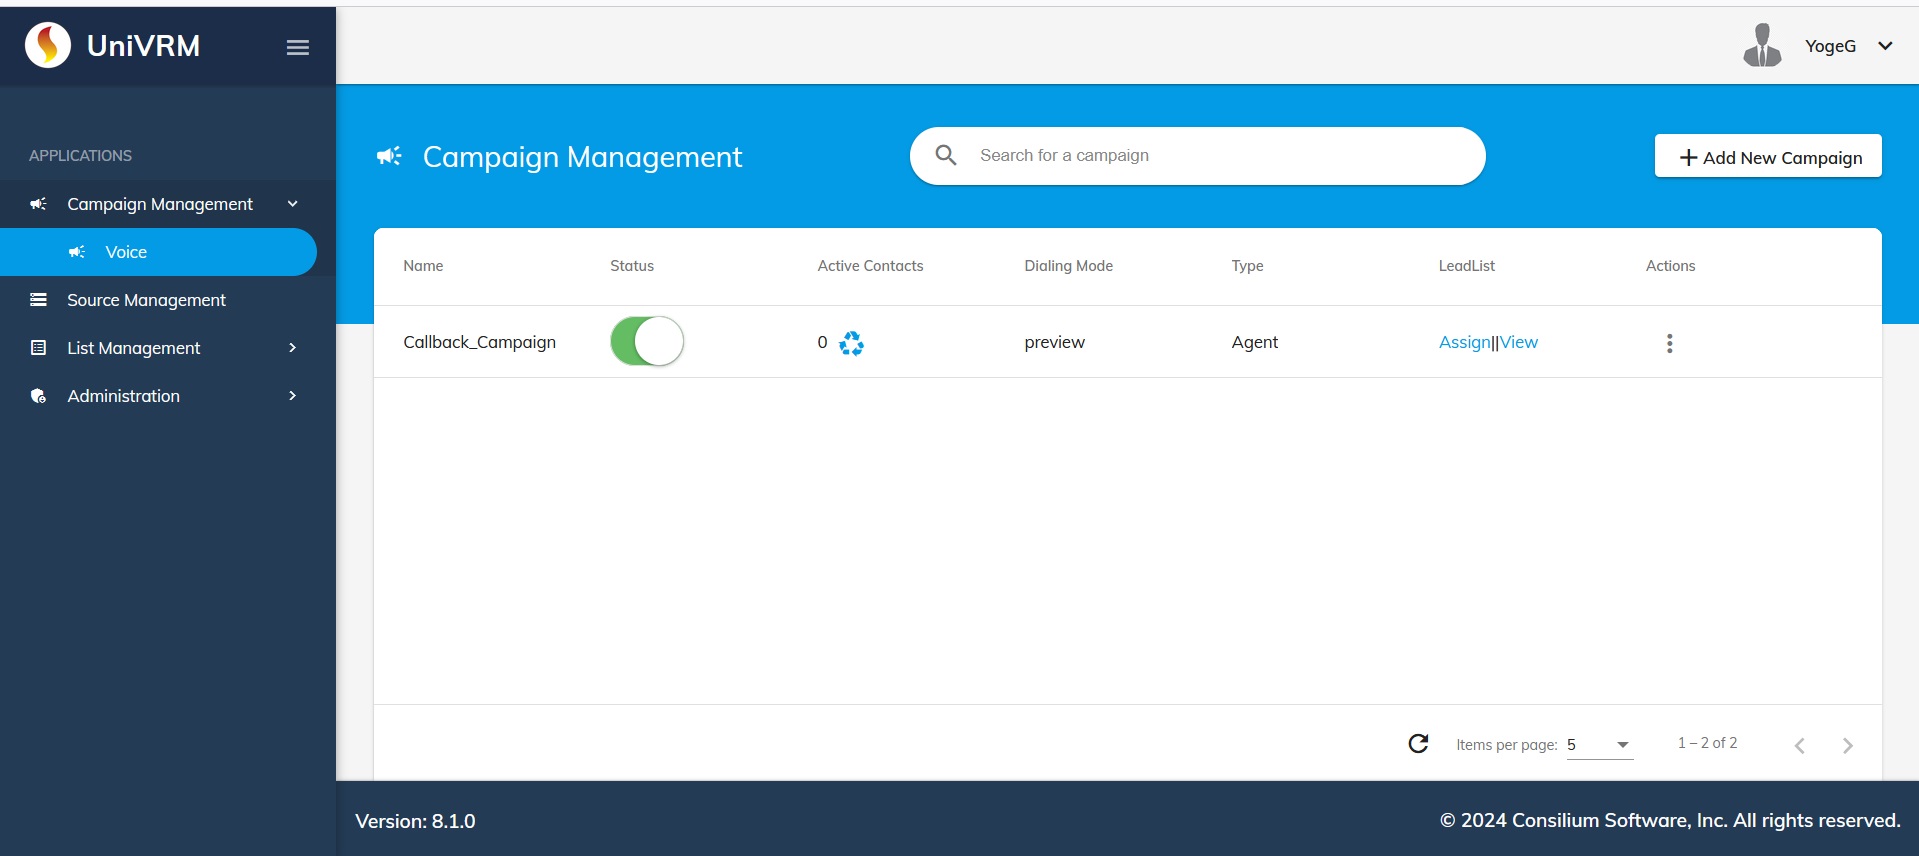Click the YogeG user avatar icon

tap(1762, 46)
